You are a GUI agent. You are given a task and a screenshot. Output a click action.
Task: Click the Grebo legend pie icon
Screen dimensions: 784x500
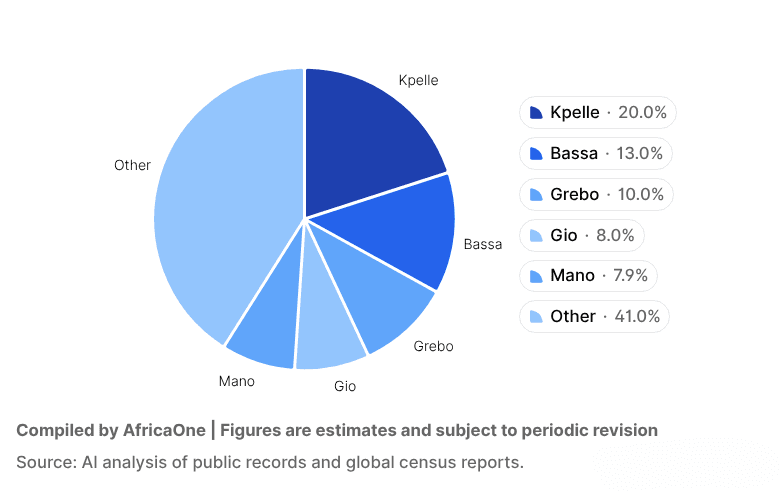point(535,195)
